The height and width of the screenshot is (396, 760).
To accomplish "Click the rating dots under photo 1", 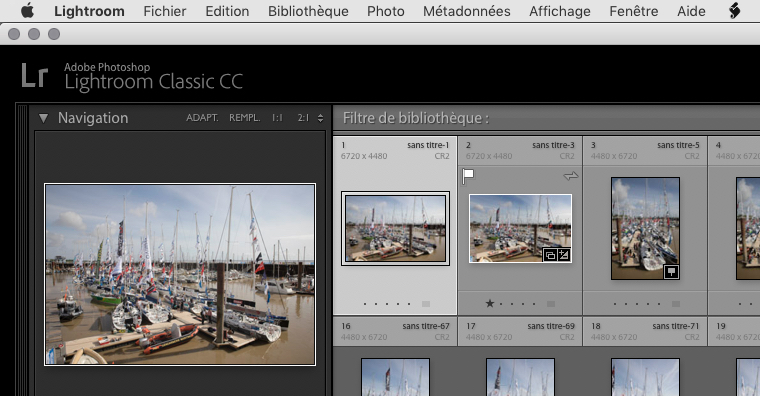I will point(387,304).
